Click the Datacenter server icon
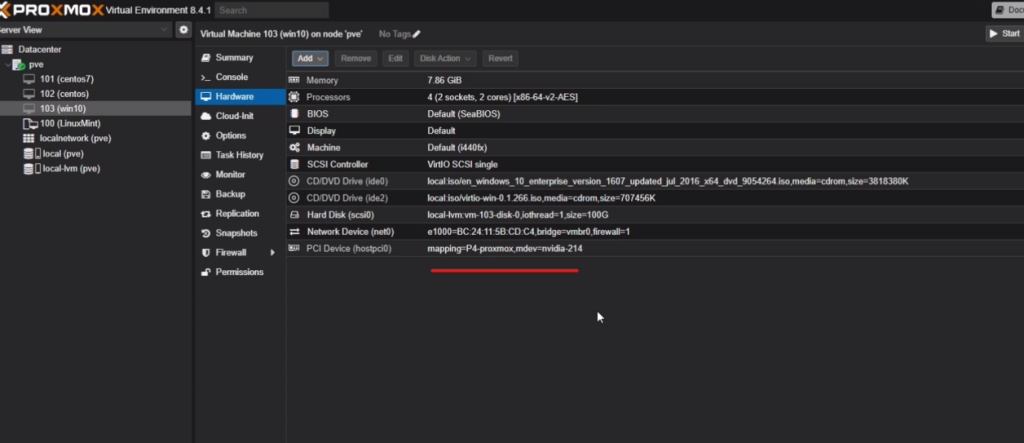This screenshot has height=443, width=1024. [7, 49]
